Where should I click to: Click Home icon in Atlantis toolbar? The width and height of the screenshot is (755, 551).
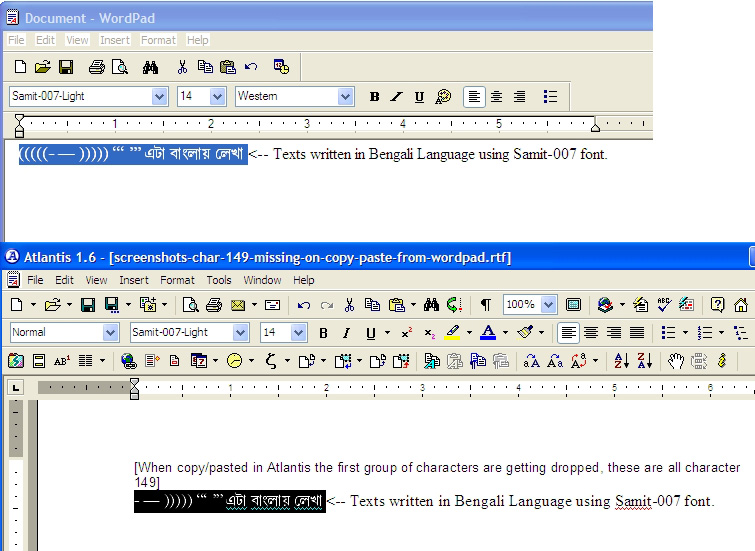[x=741, y=304]
